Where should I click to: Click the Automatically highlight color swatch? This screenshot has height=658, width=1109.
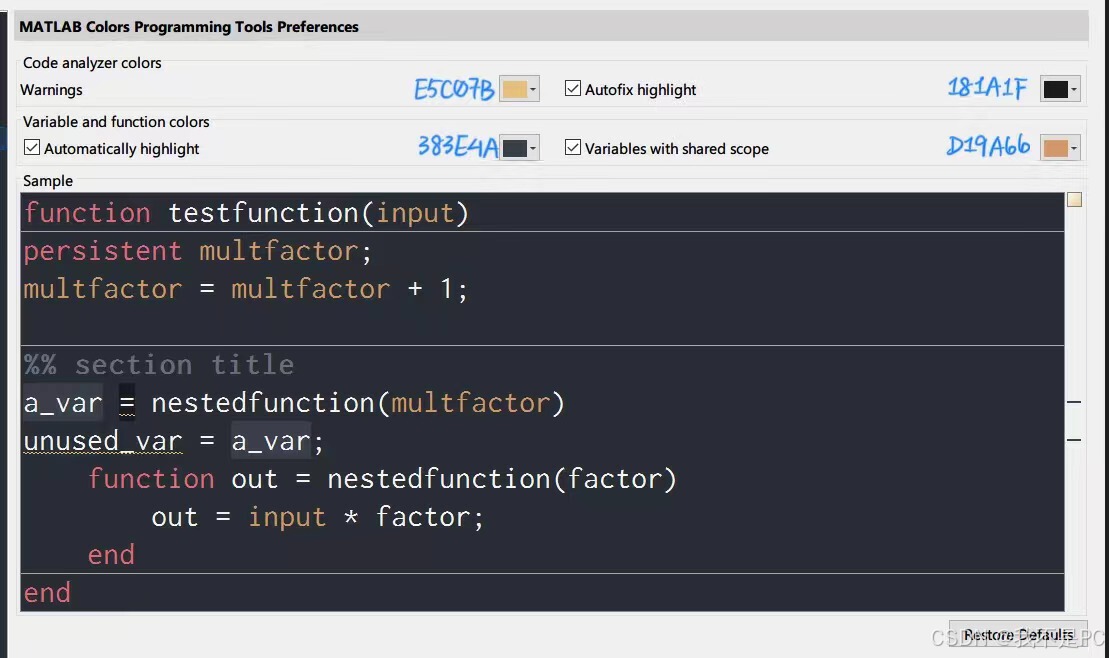[514, 148]
